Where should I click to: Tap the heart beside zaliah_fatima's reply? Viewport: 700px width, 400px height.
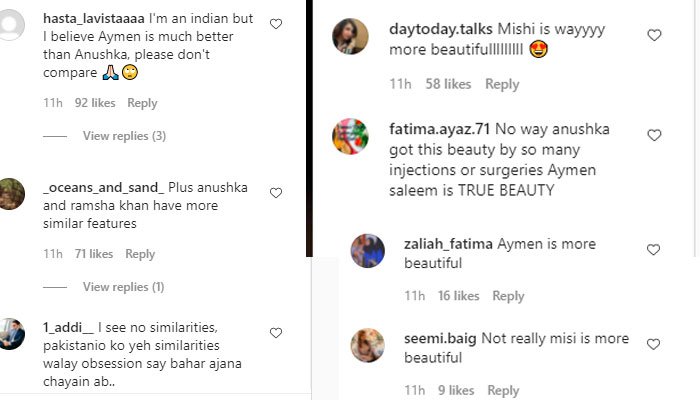coord(654,250)
